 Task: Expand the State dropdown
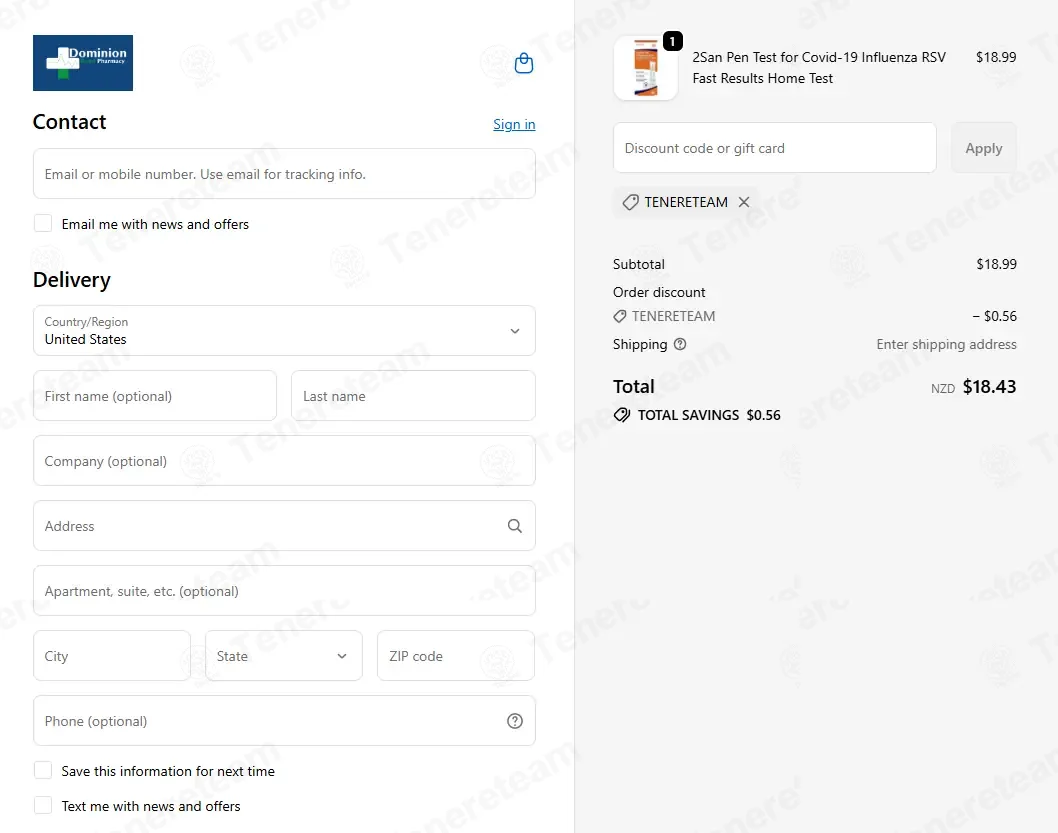[x=283, y=656]
